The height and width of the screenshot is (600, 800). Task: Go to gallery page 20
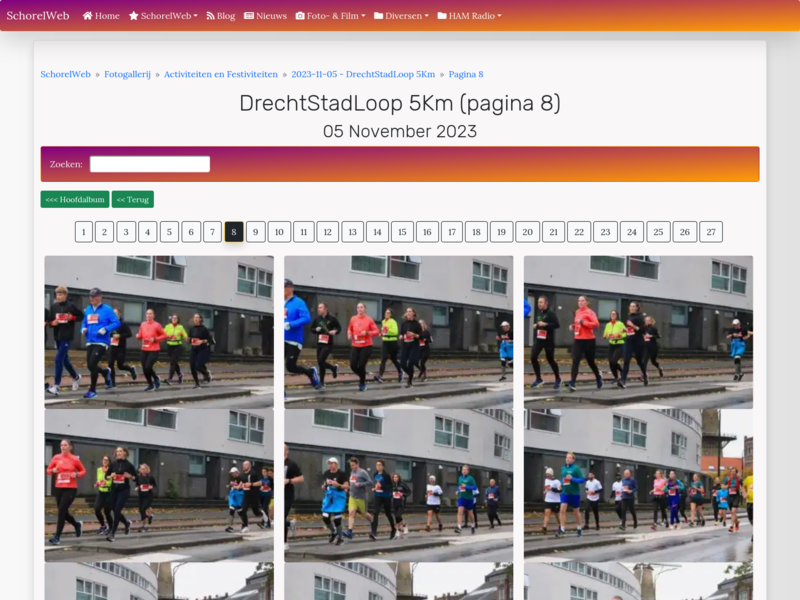tap(528, 232)
